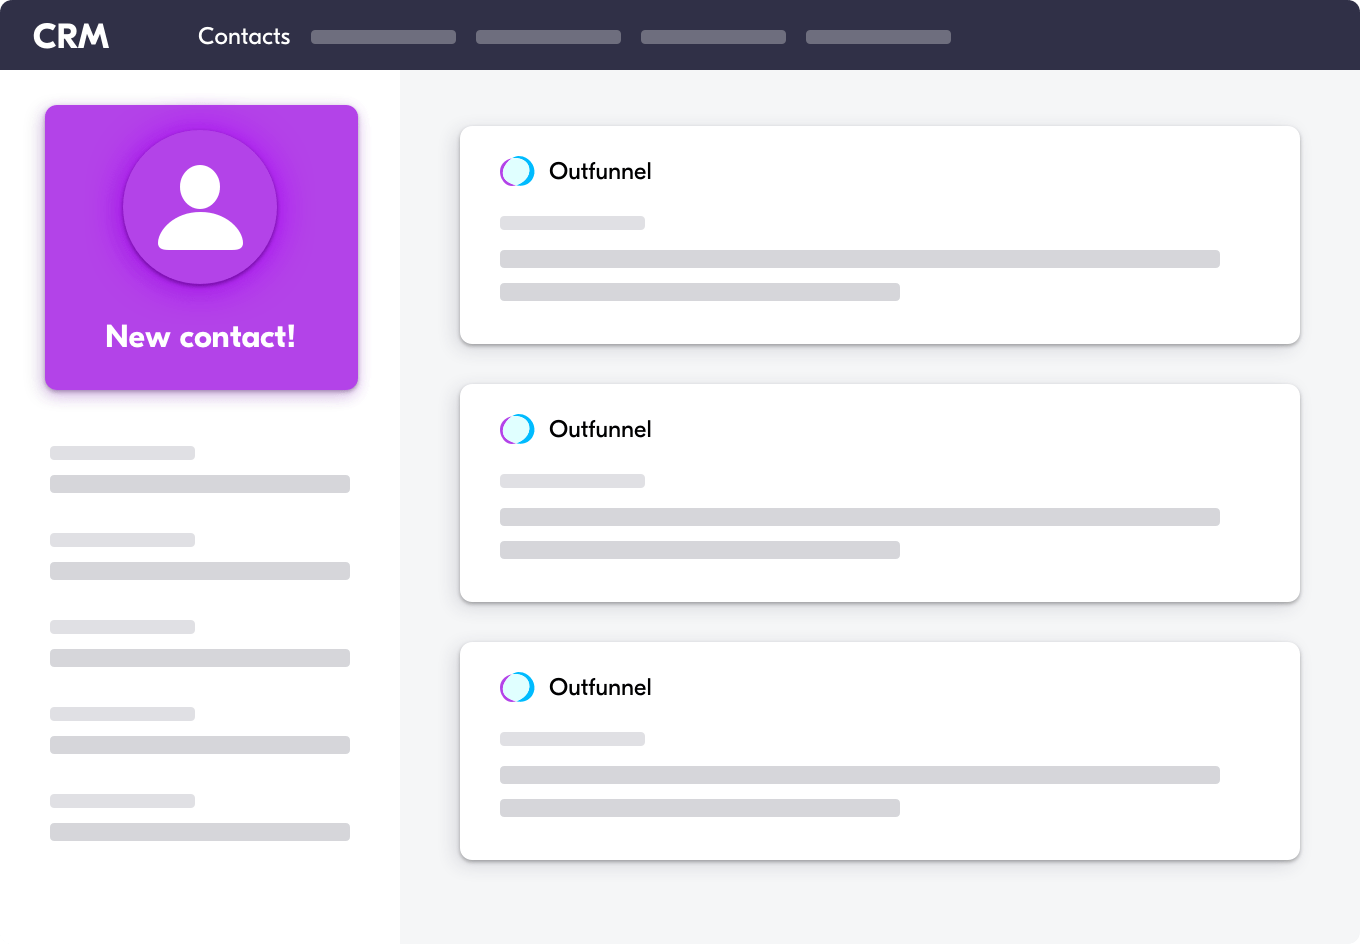The width and height of the screenshot is (1360, 944).
Task: Open the Contacts menu item
Action: pos(244,36)
